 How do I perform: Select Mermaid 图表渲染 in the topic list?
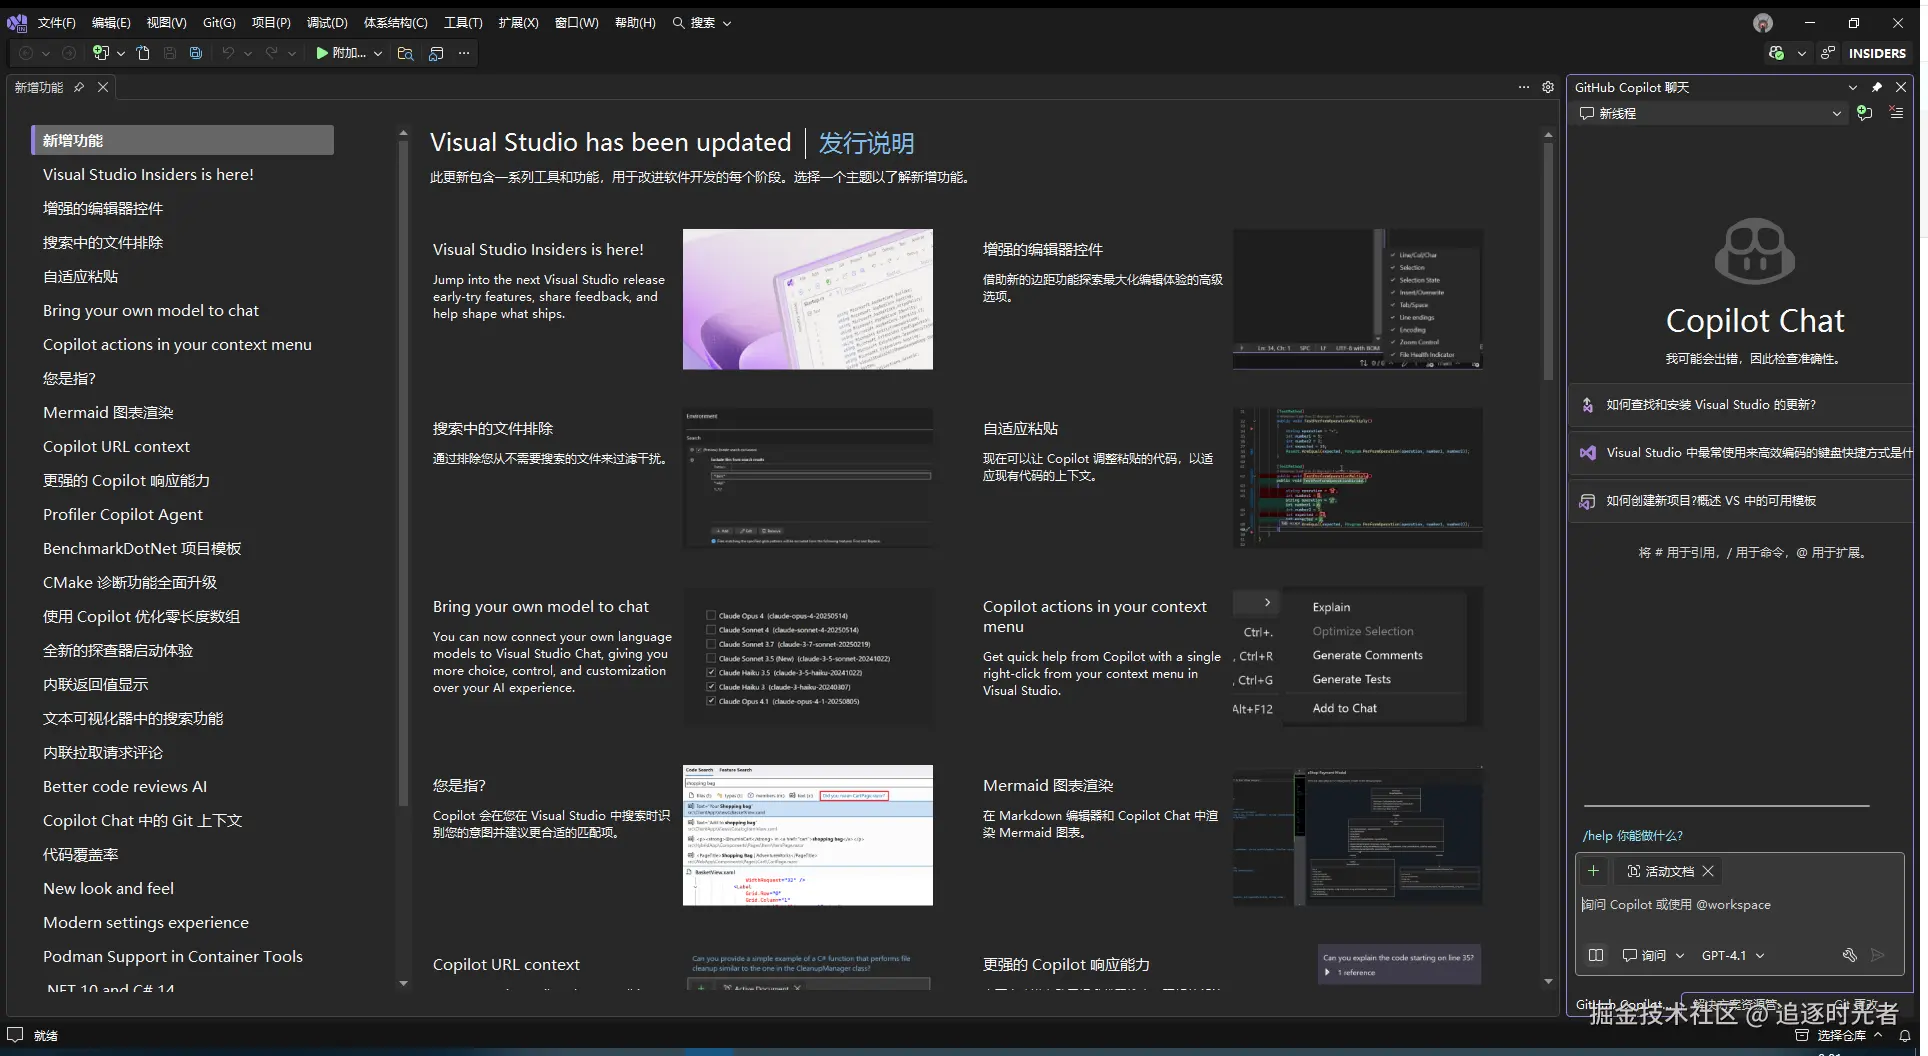[x=108, y=412]
